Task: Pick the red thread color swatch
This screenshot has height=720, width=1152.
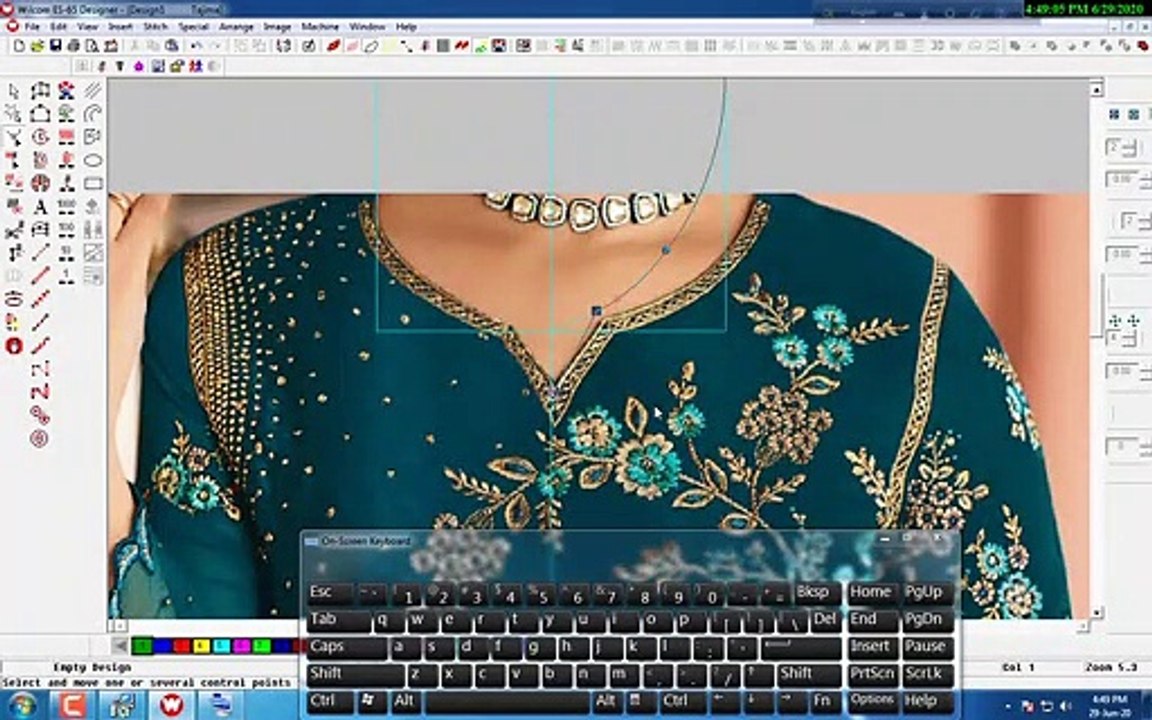Action: tap(182, 647)
